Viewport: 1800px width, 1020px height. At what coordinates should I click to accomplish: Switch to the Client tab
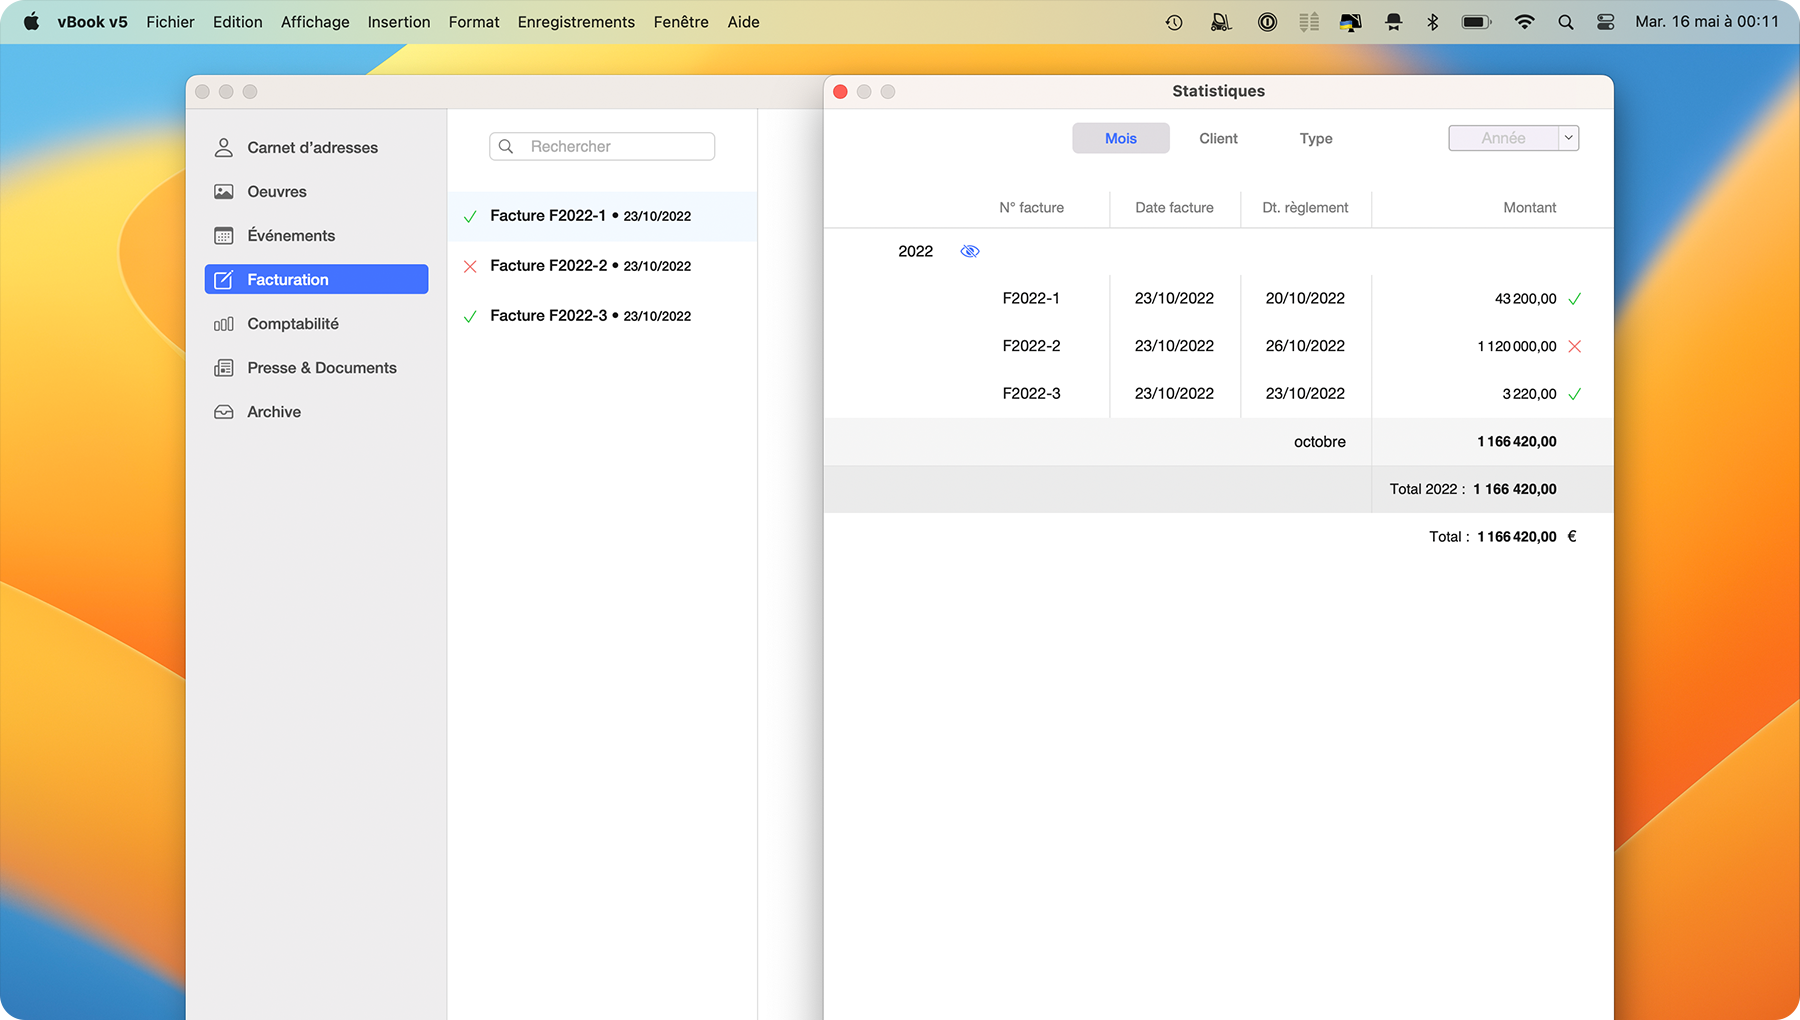click(x=1218, y=138)
